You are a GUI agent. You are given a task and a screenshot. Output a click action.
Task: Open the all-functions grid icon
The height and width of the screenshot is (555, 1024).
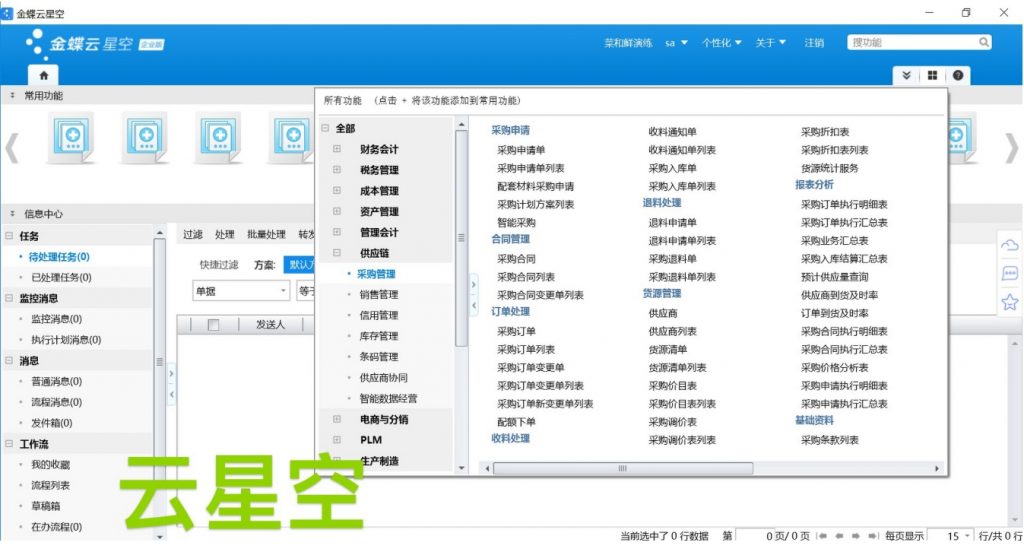(x=932, y=75)
